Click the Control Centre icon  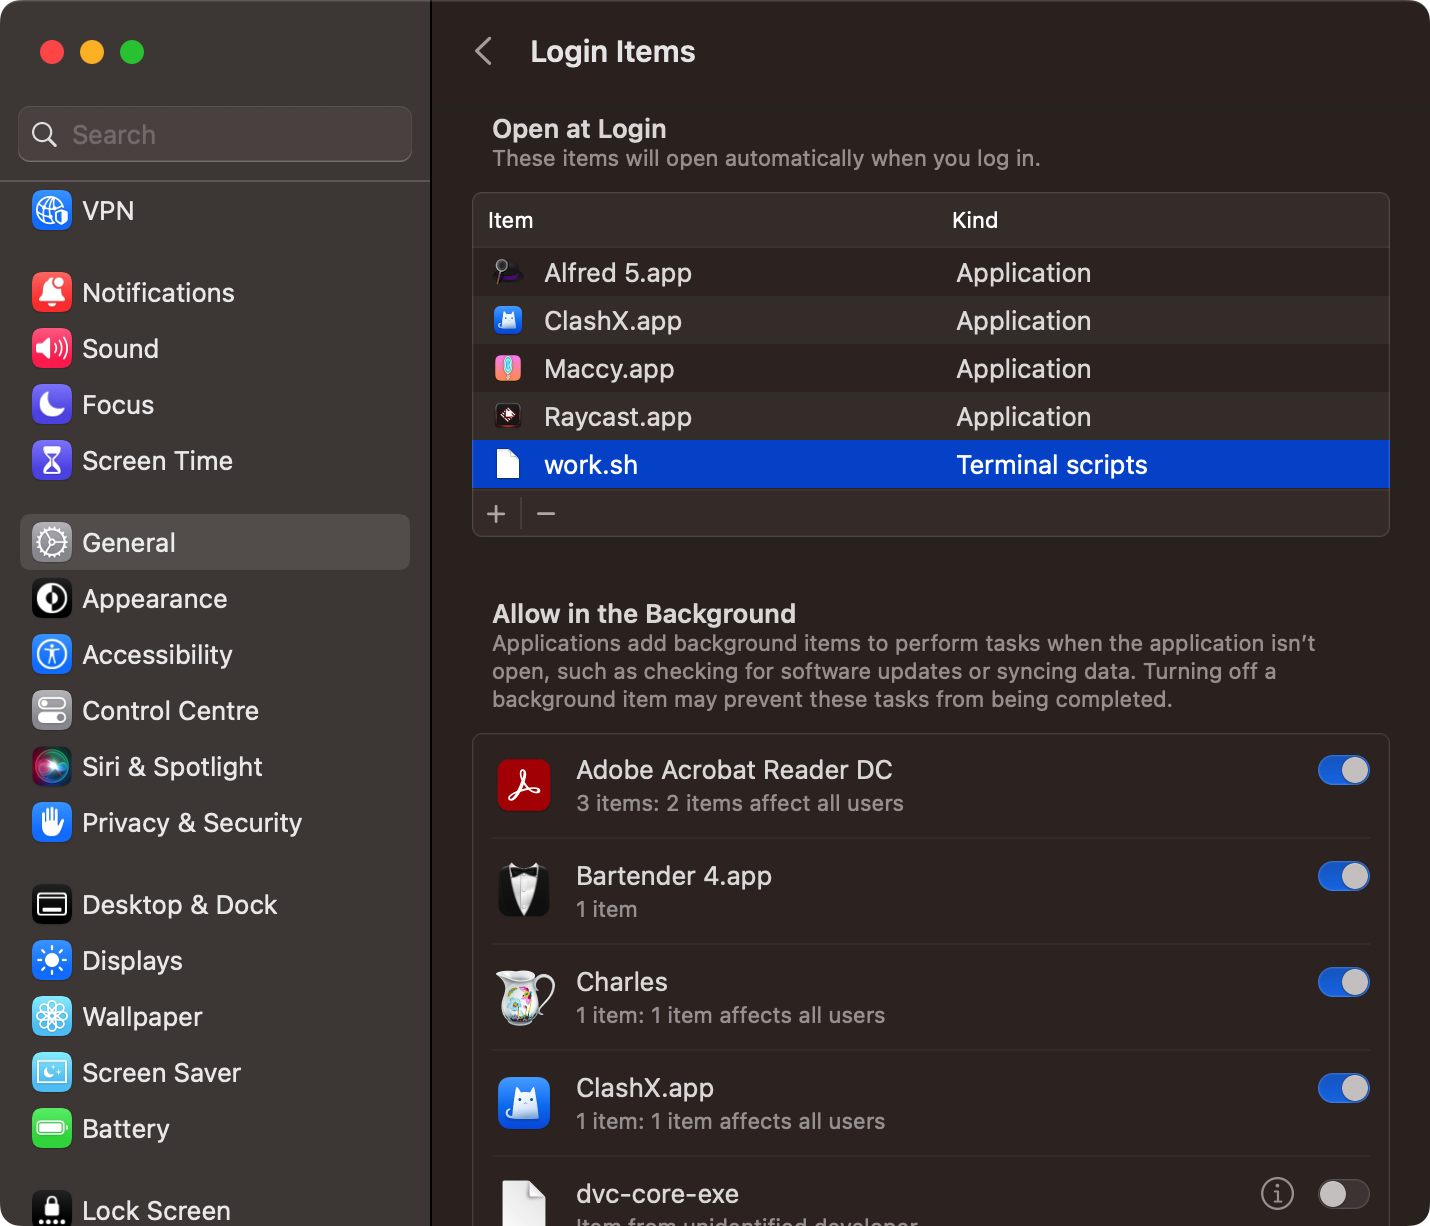52,711
